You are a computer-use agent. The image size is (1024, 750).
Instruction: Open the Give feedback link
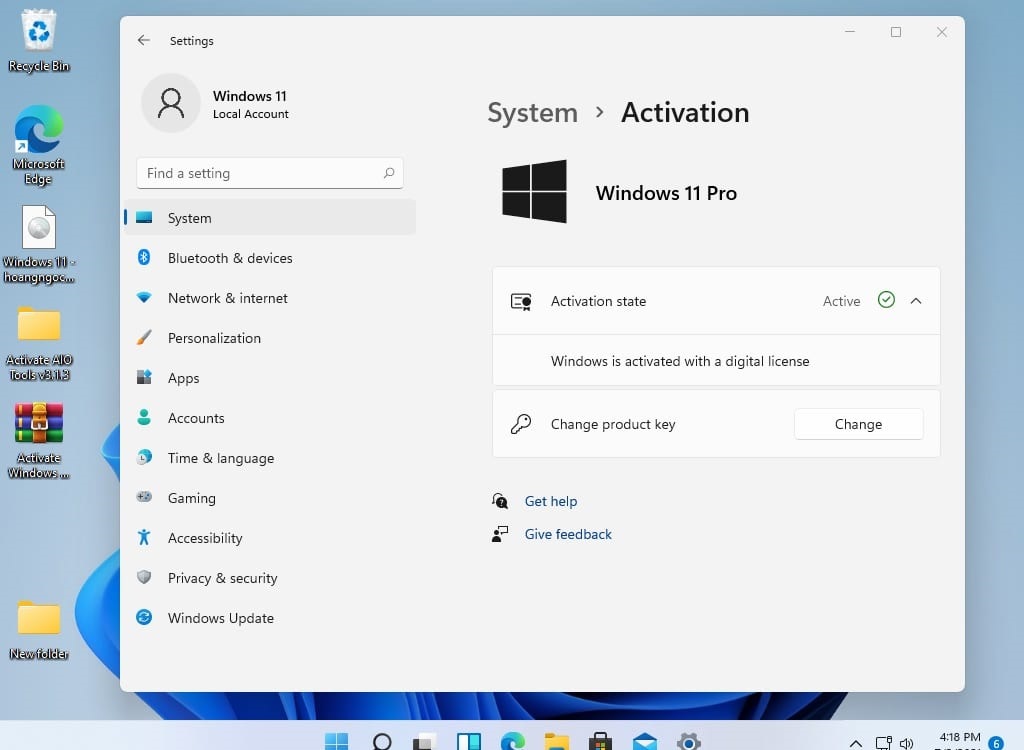[x=568, y=534]
